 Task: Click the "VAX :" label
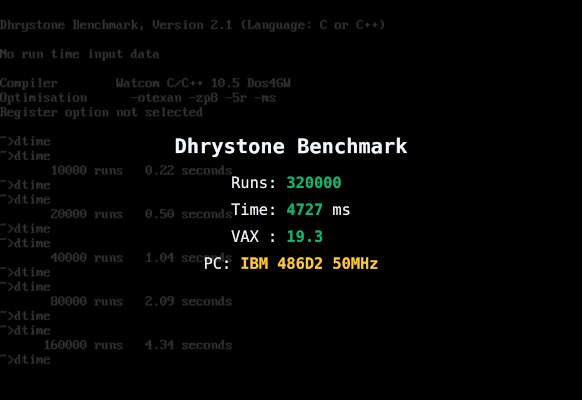254,237
